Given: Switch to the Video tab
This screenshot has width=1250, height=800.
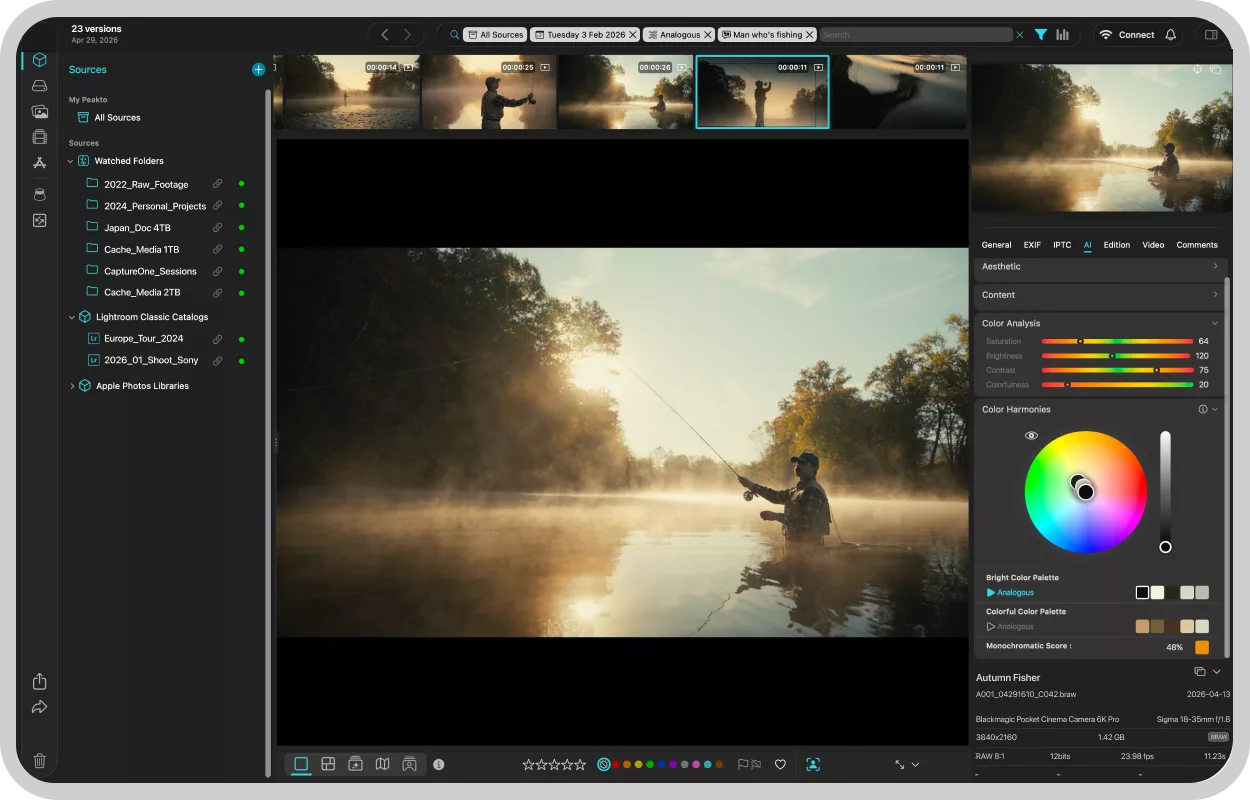Looking at the screenshot, I should [1153, 245].
